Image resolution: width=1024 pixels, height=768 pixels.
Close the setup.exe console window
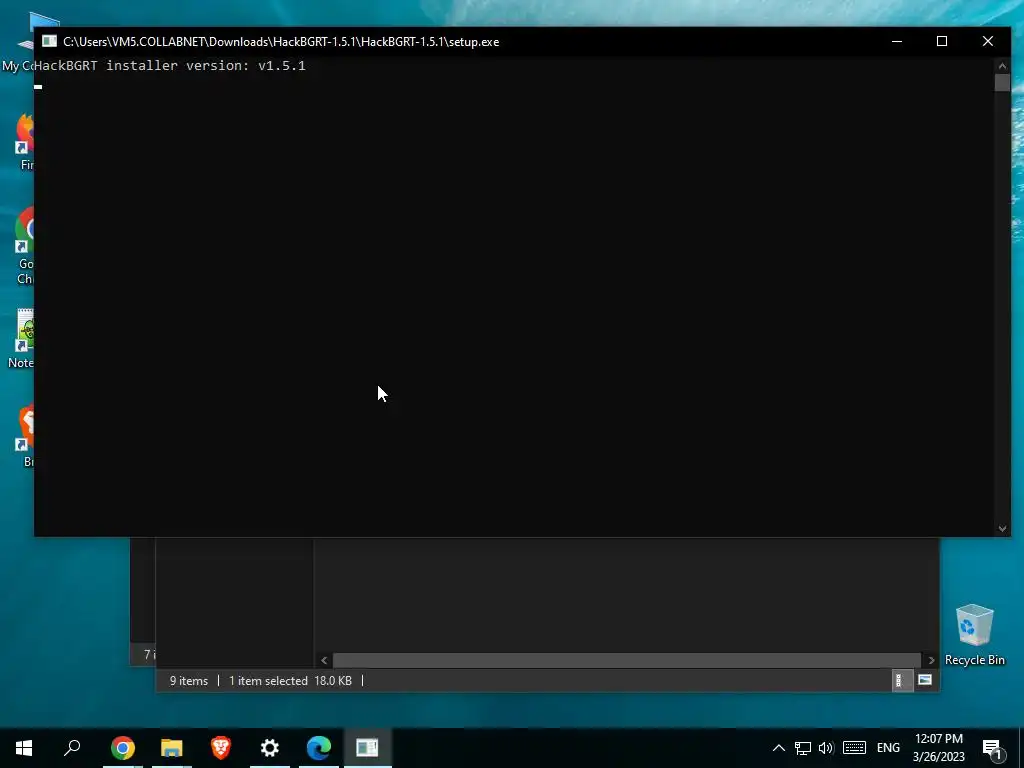click(987, 41)
